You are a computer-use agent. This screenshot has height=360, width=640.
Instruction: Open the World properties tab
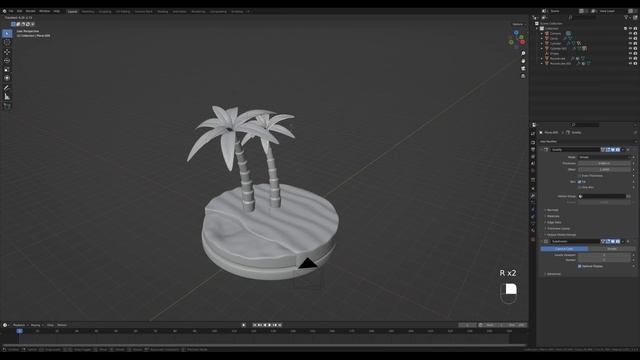[533, 170]
